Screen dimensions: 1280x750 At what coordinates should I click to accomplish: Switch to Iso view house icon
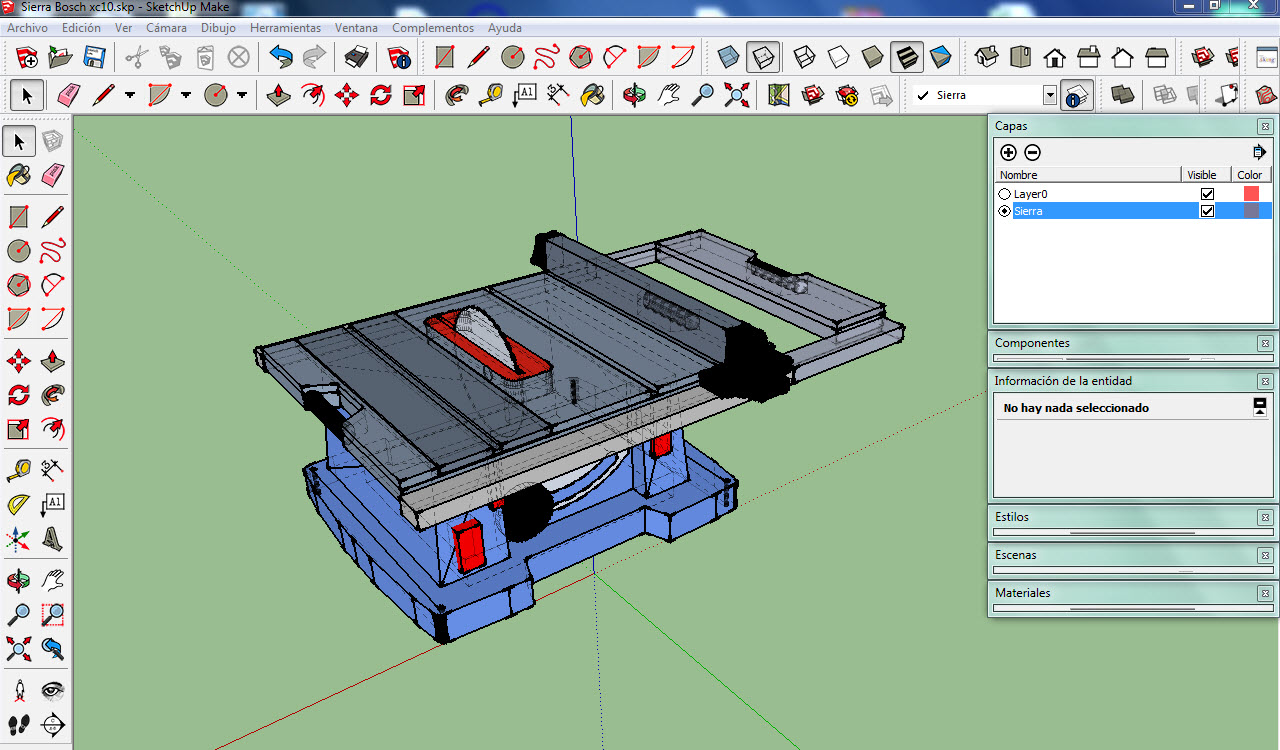(987, 57)
